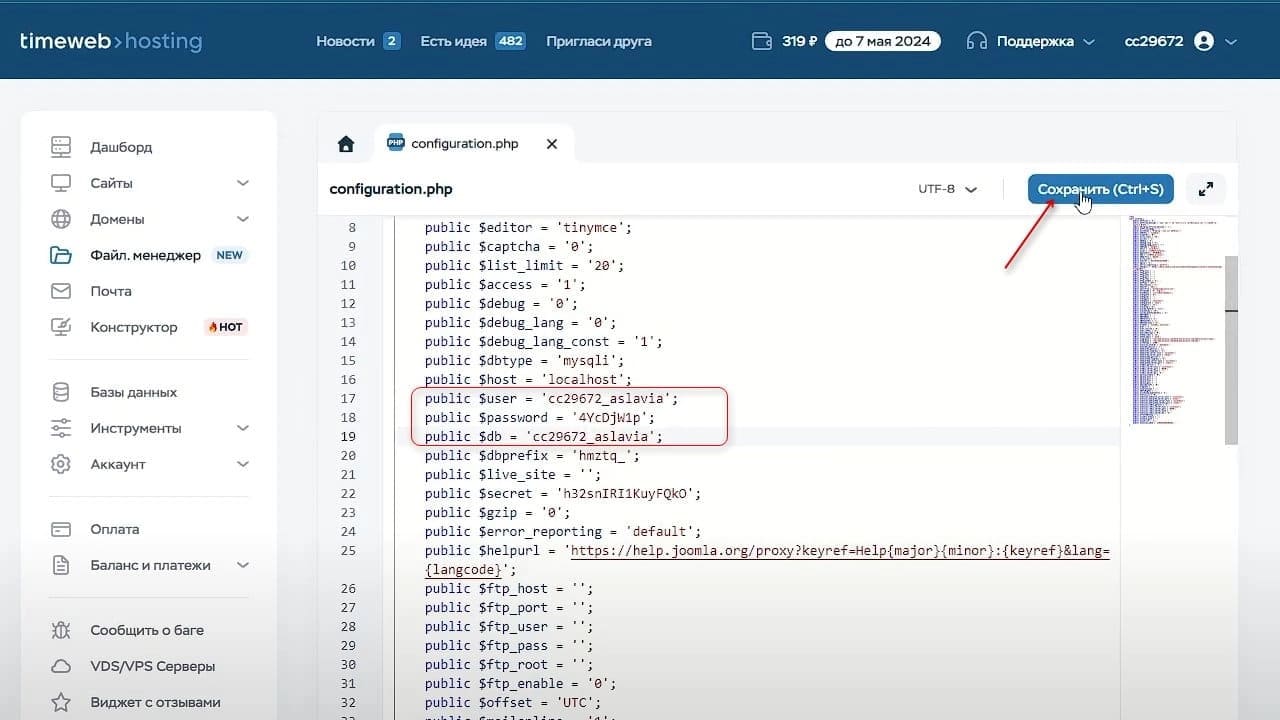The width and height of the screenshot is (1280, 720).
Task: Click the Есть идея badge 482
Action: point(511,41)
